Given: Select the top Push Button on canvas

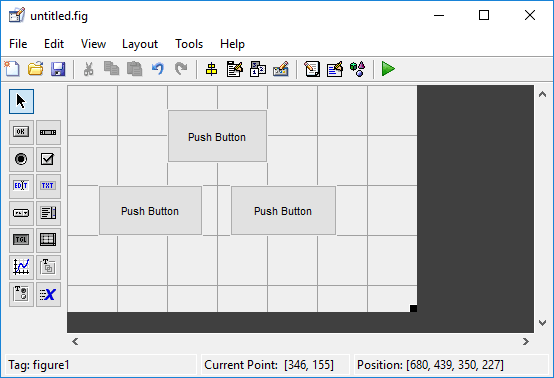Looking at the screenshot, I should point(217,136).
